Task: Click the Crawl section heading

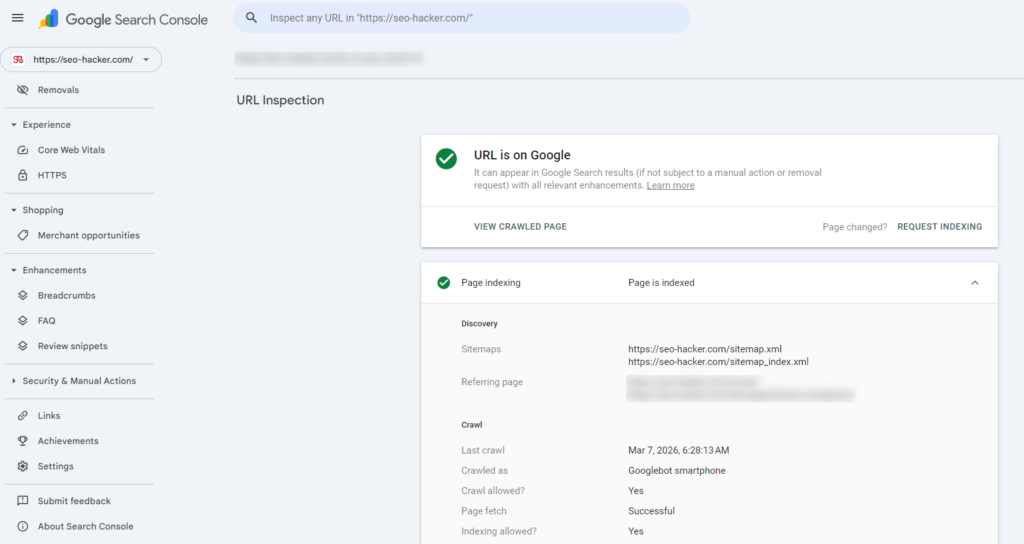Action: 472,425
